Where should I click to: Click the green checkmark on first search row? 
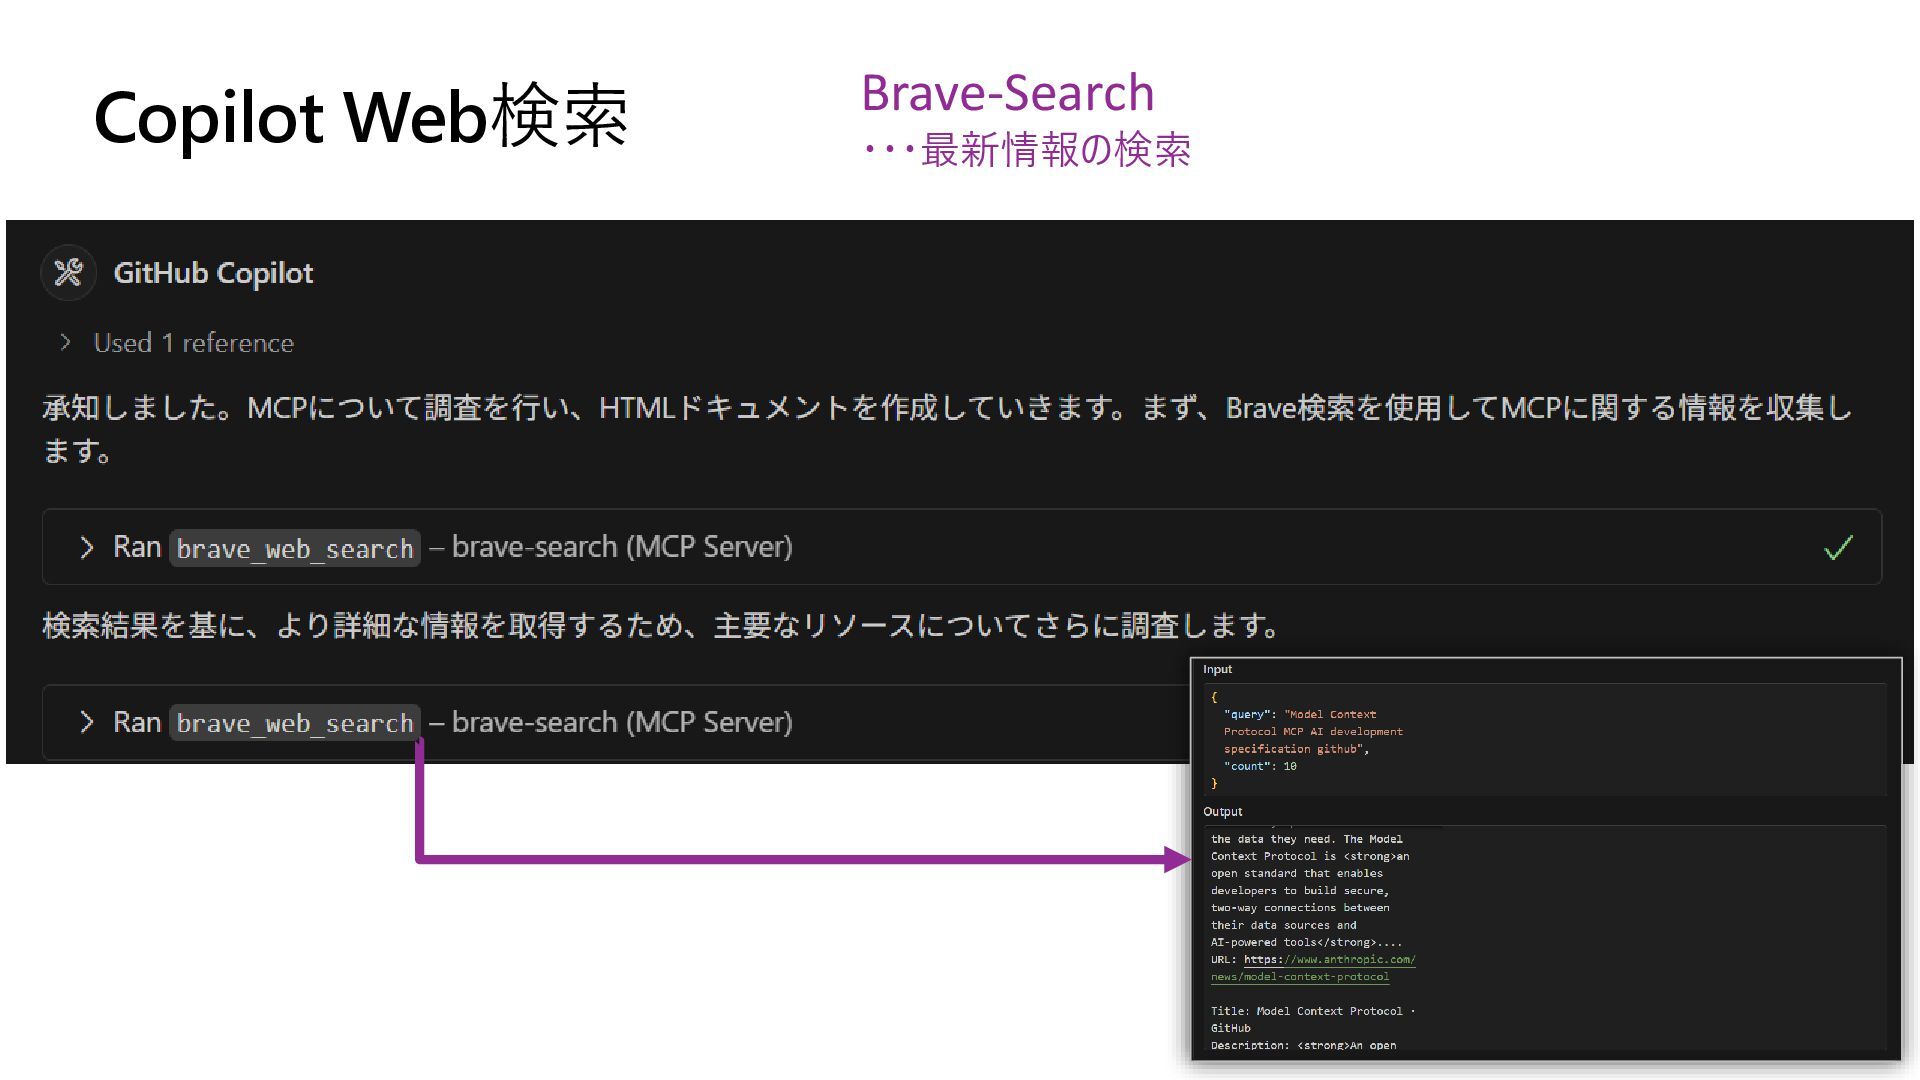point(1838,547)
